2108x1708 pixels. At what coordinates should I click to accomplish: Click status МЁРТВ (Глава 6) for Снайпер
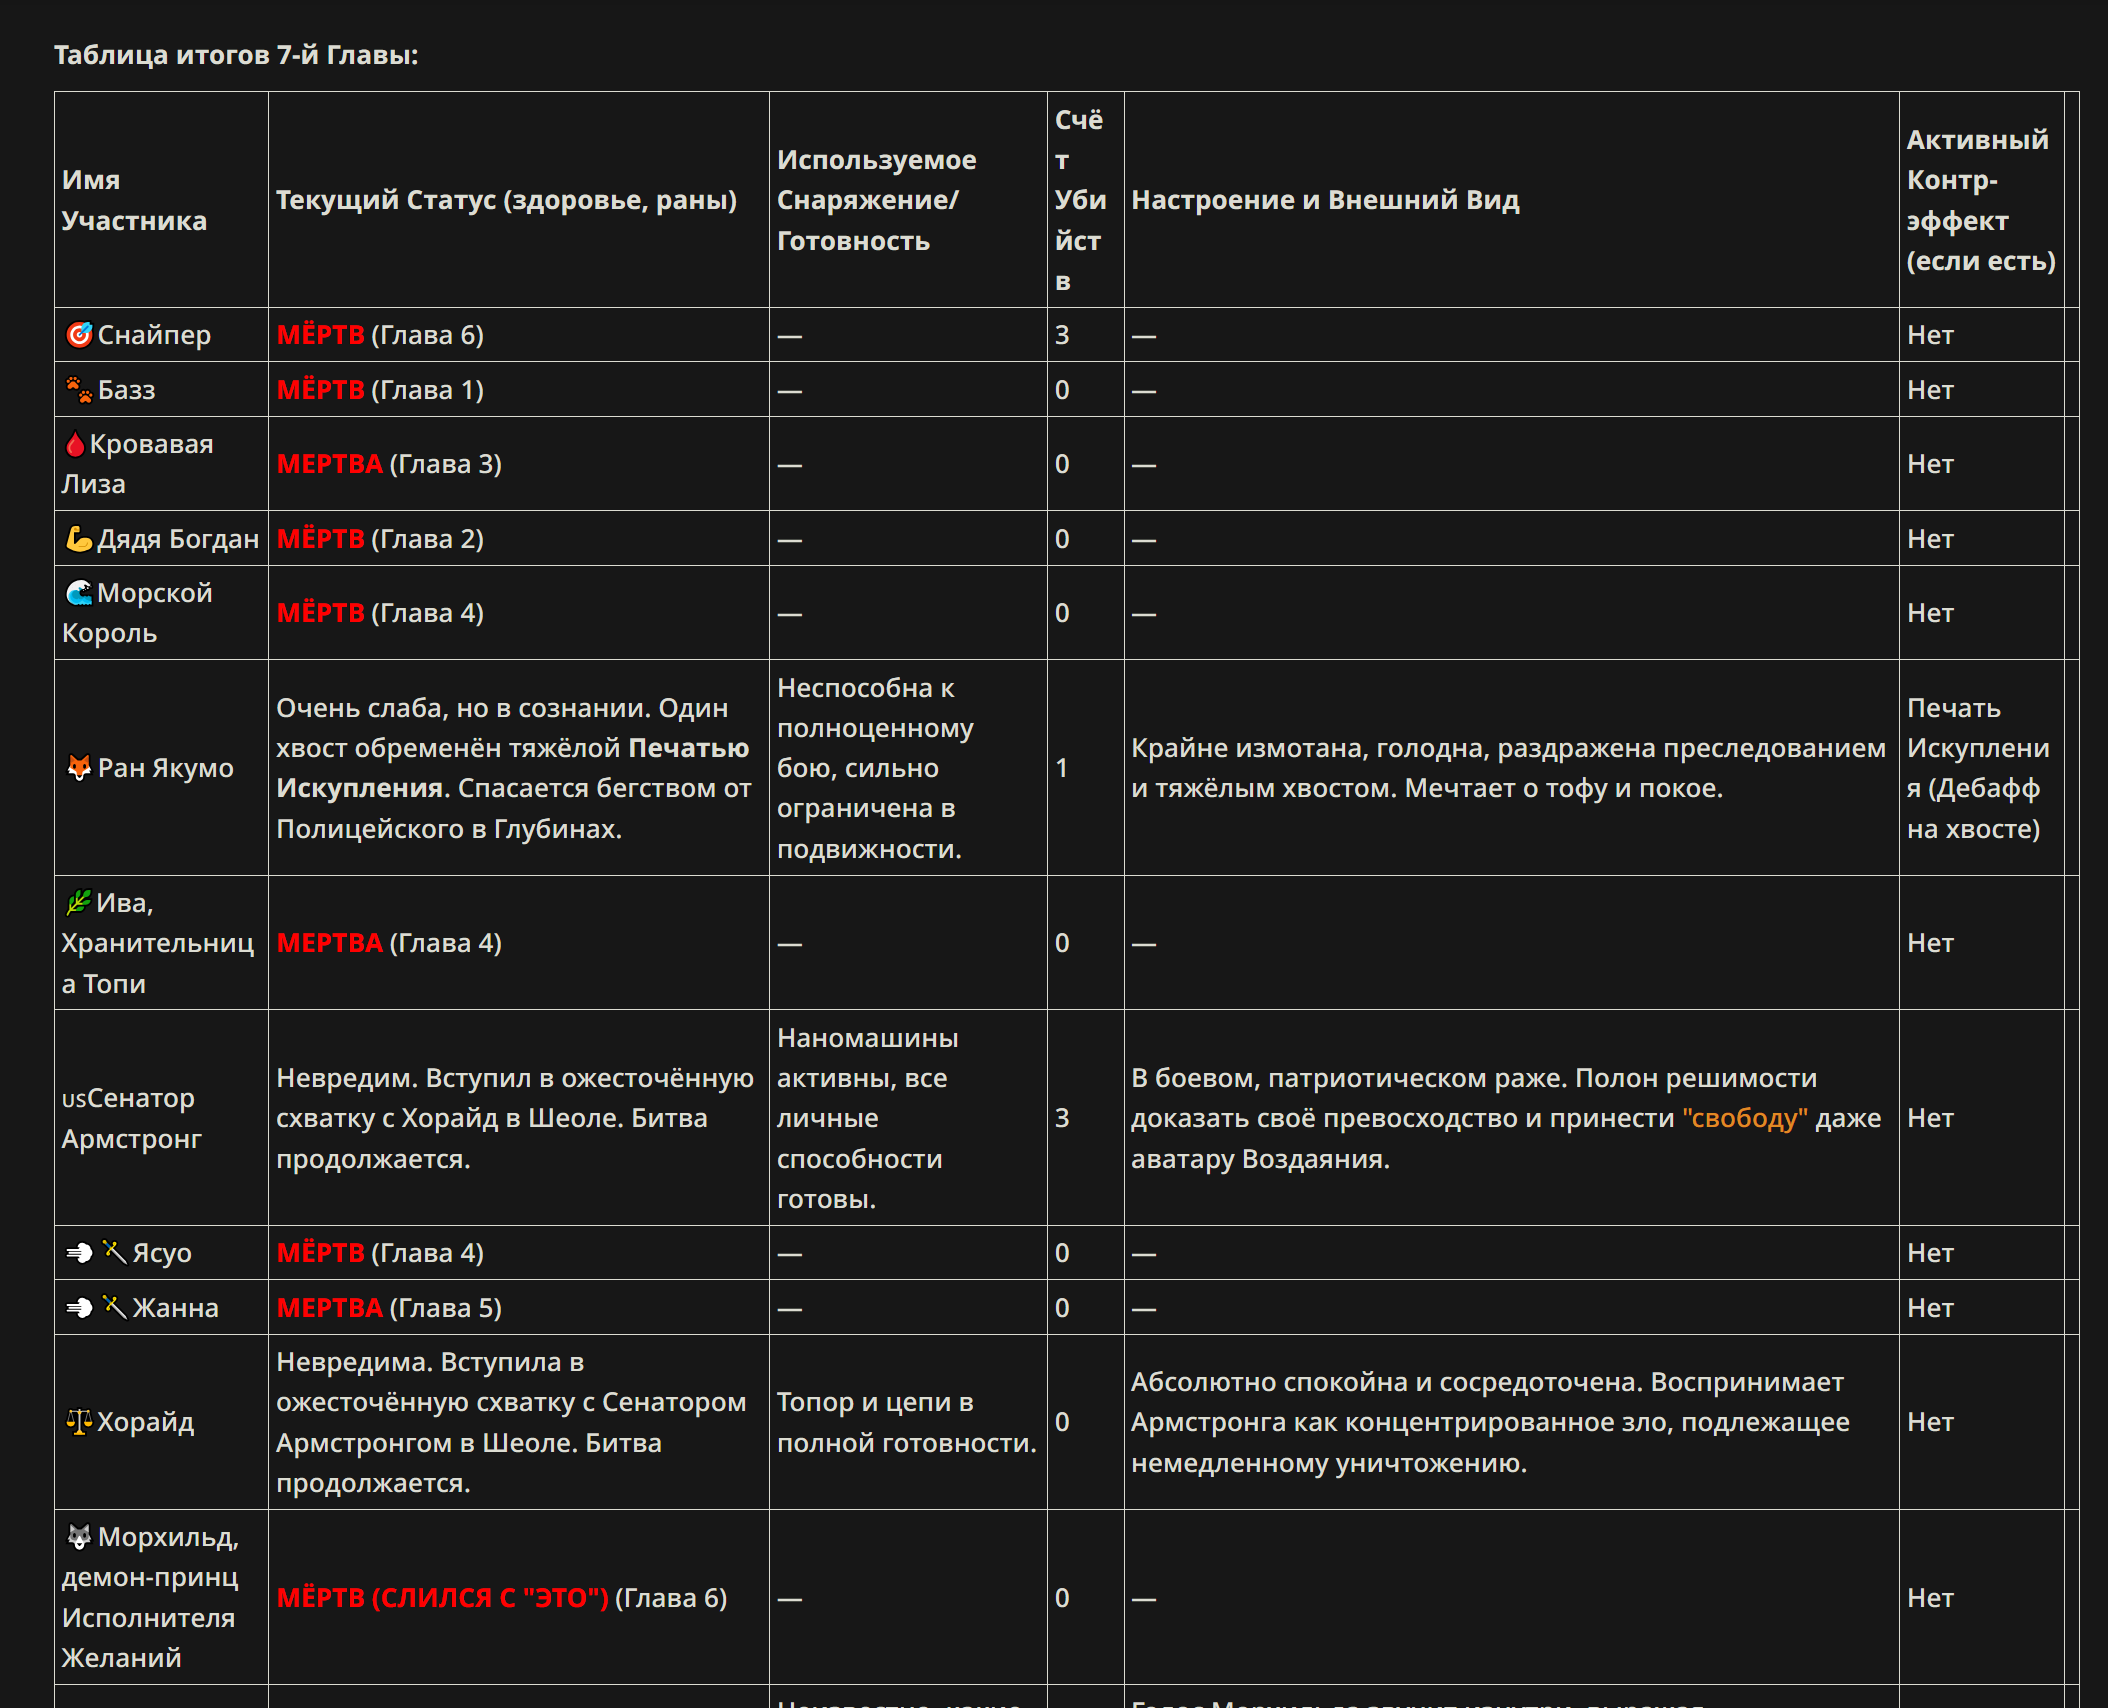[x=380, y=334]
